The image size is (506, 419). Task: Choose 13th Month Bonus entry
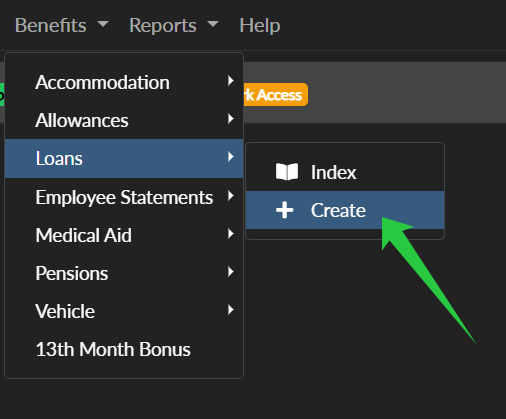124,349
